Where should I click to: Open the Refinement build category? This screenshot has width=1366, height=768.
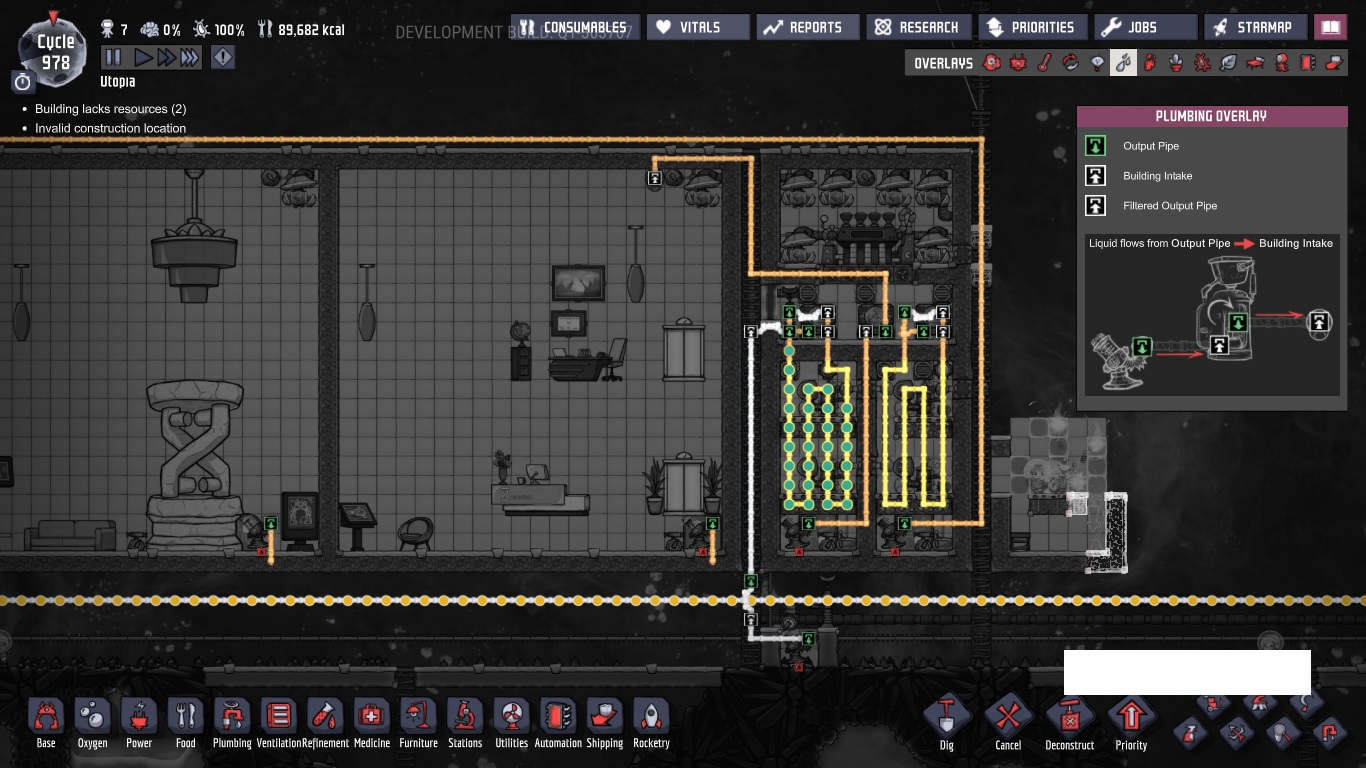pyautogui.click(x=325, y=724)
